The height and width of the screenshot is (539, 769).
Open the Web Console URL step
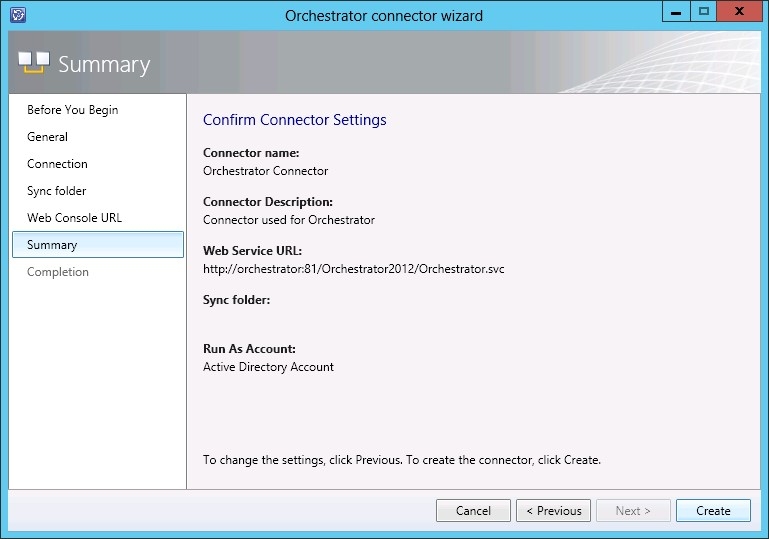point(75,218)
